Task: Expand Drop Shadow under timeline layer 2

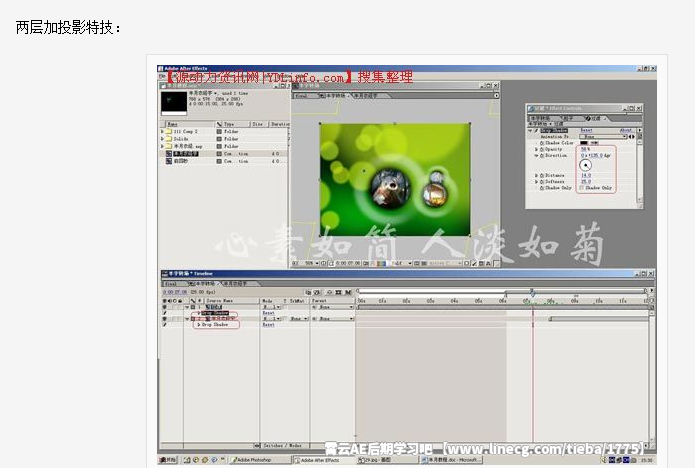Action: [199, 325]
